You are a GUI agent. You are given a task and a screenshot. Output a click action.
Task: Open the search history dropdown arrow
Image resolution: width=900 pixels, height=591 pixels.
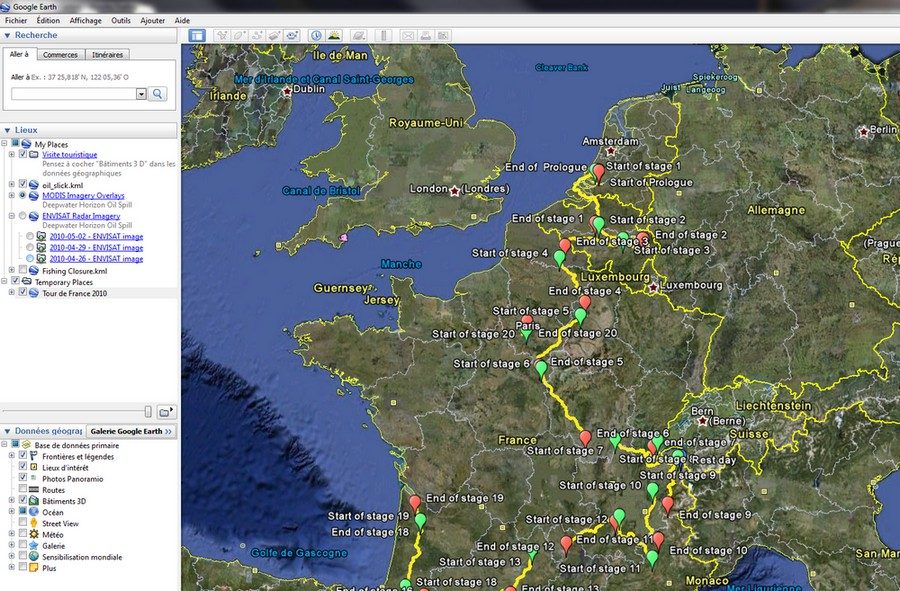point(141,93)
